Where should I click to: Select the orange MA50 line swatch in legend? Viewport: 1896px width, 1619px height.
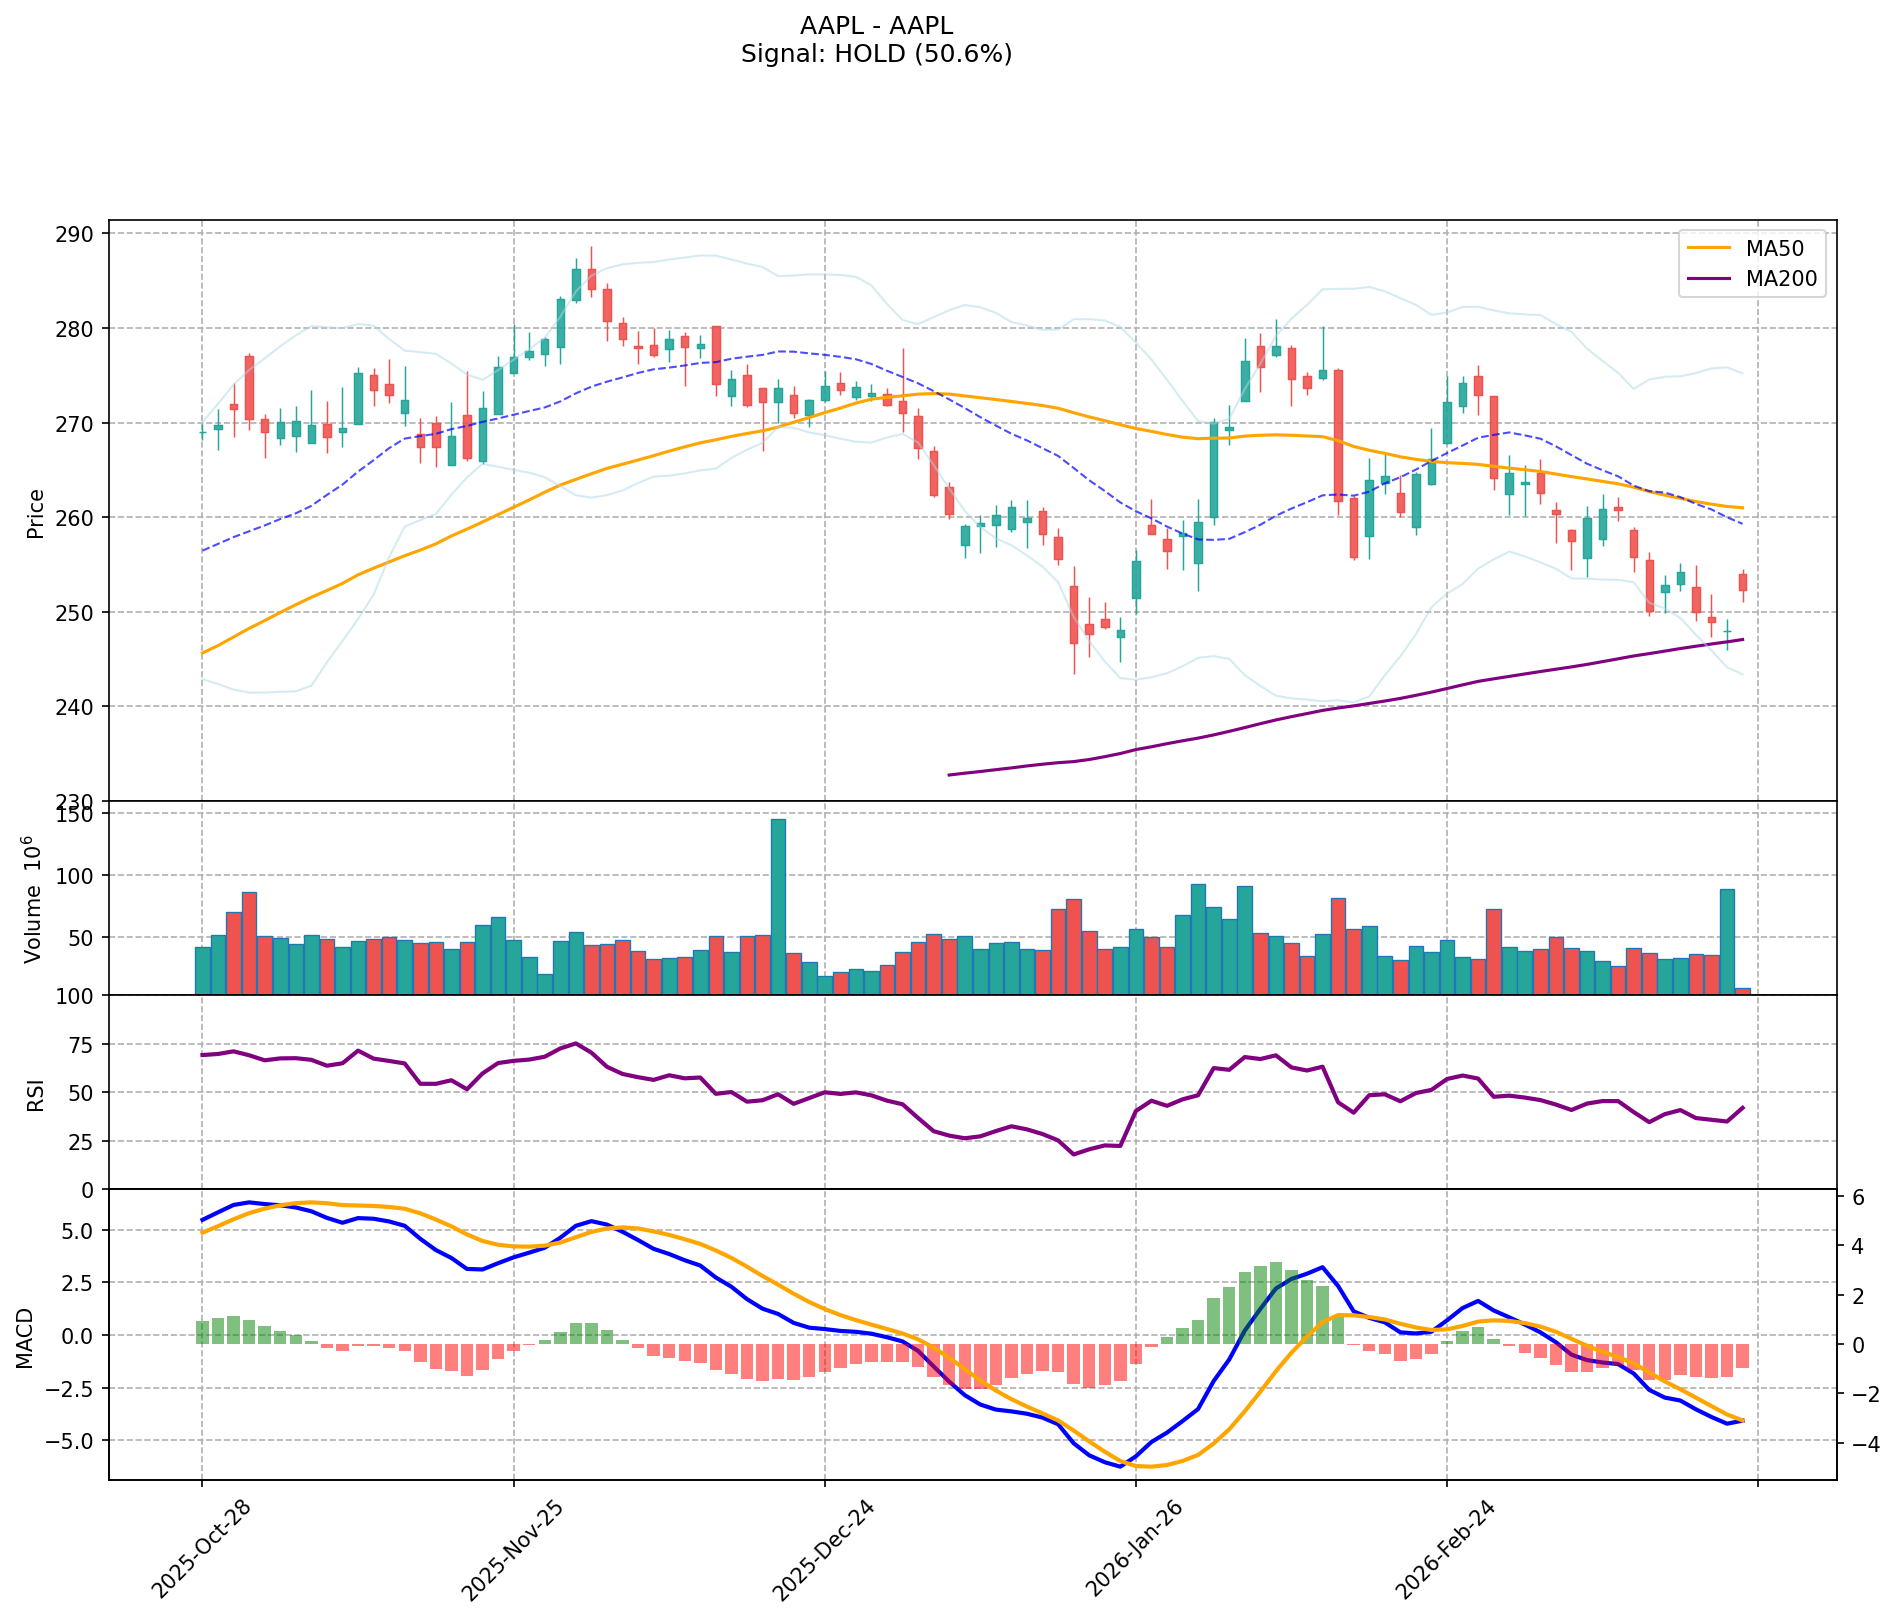coord(1709,247)
